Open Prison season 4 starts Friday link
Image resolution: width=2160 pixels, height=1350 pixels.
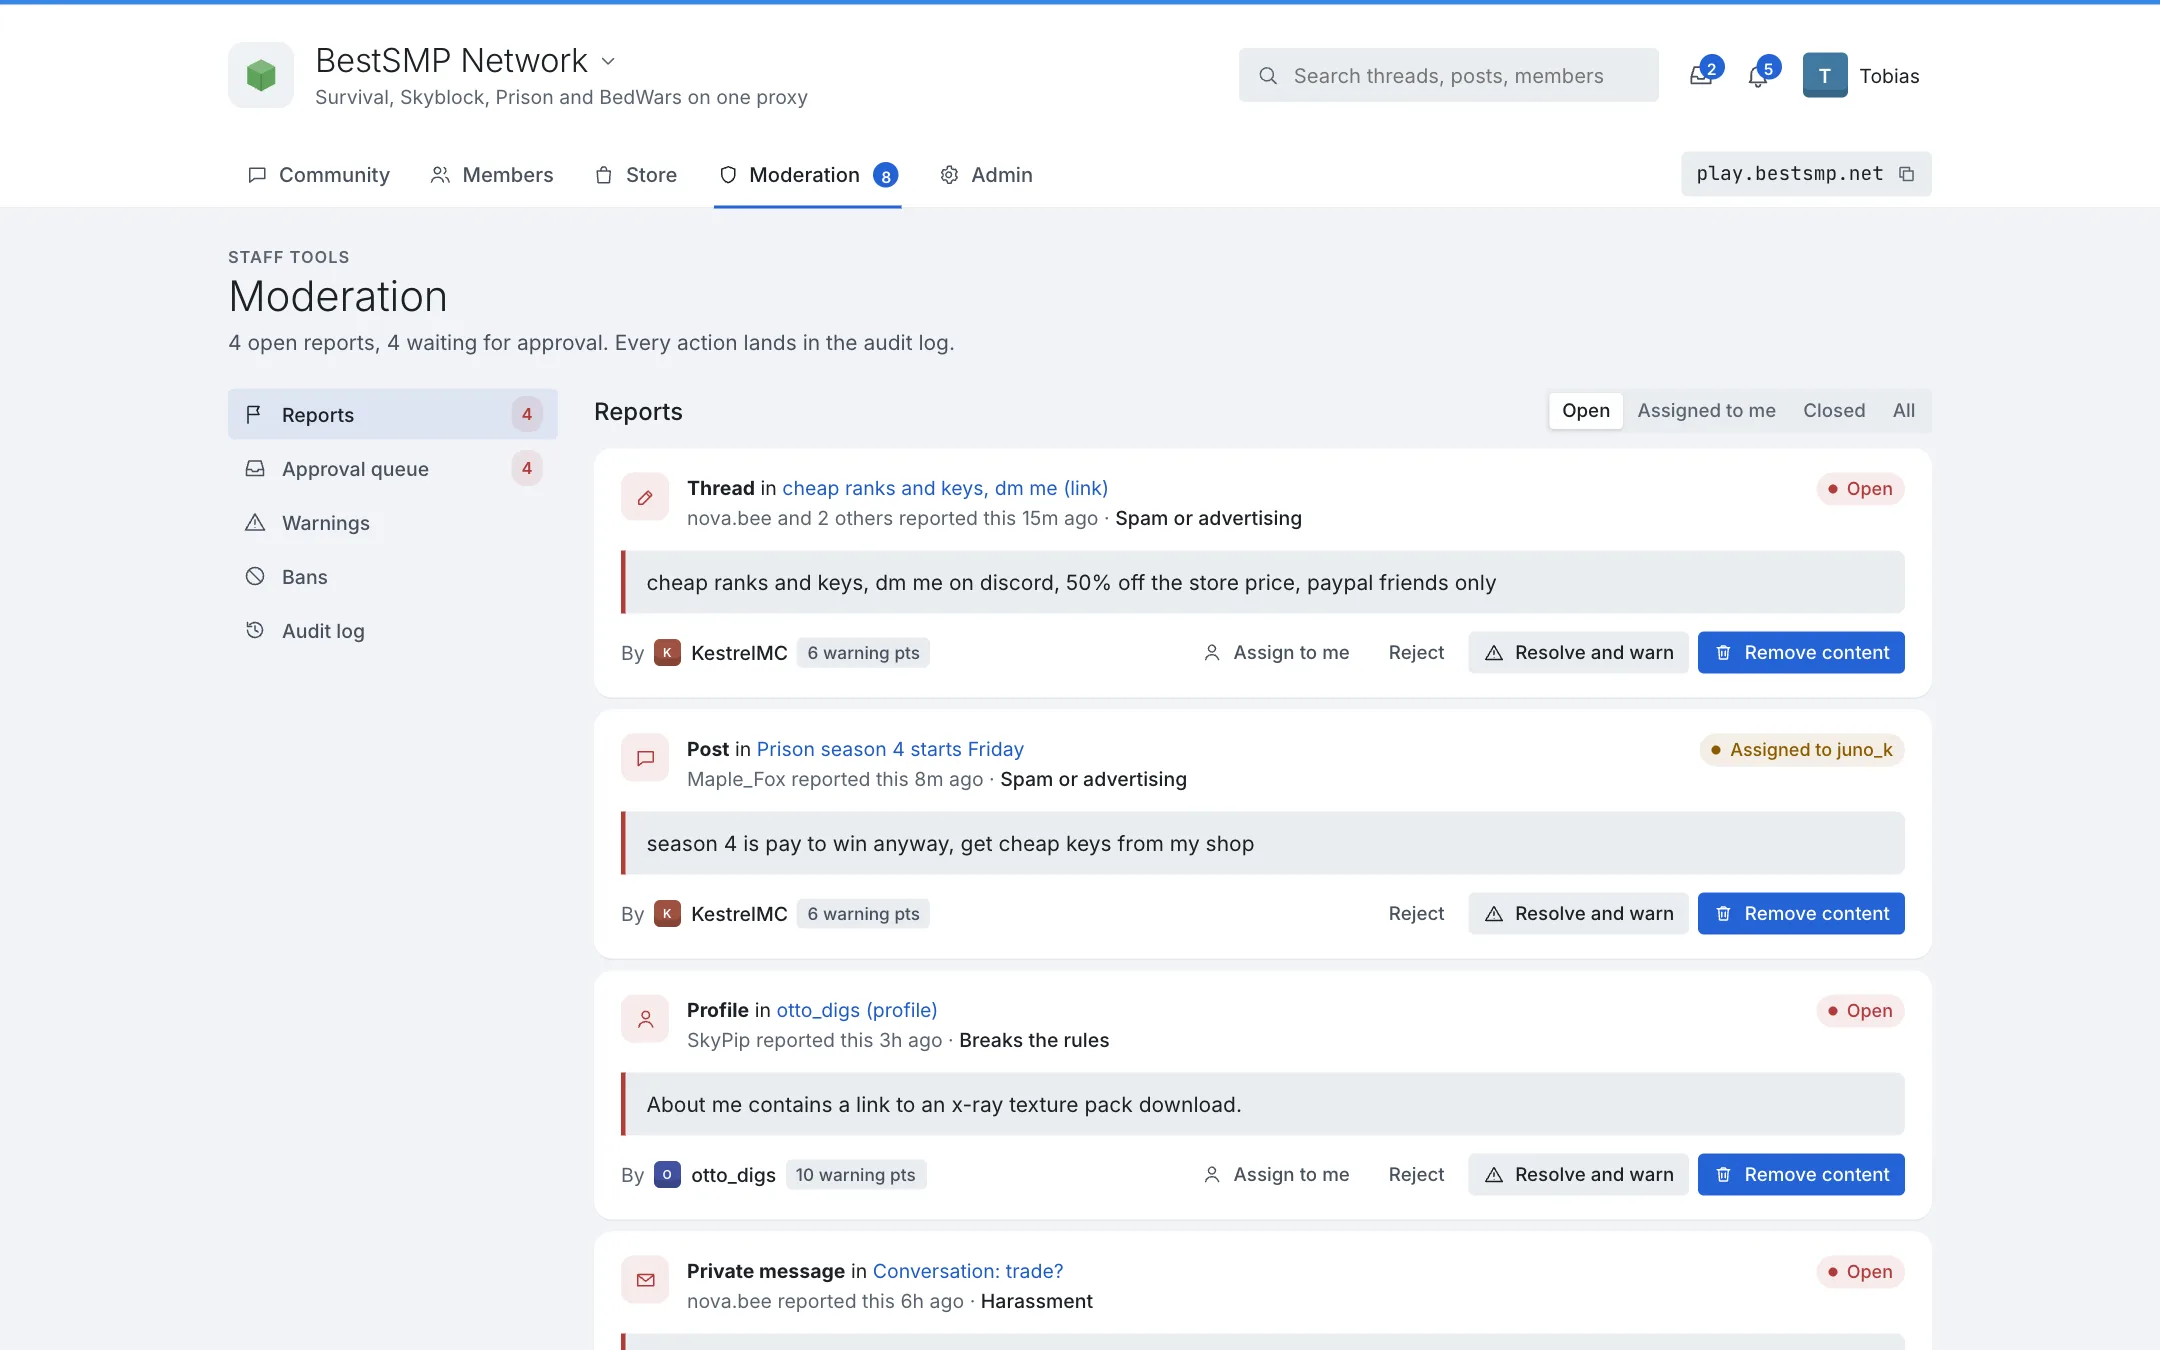click(890, 749)
